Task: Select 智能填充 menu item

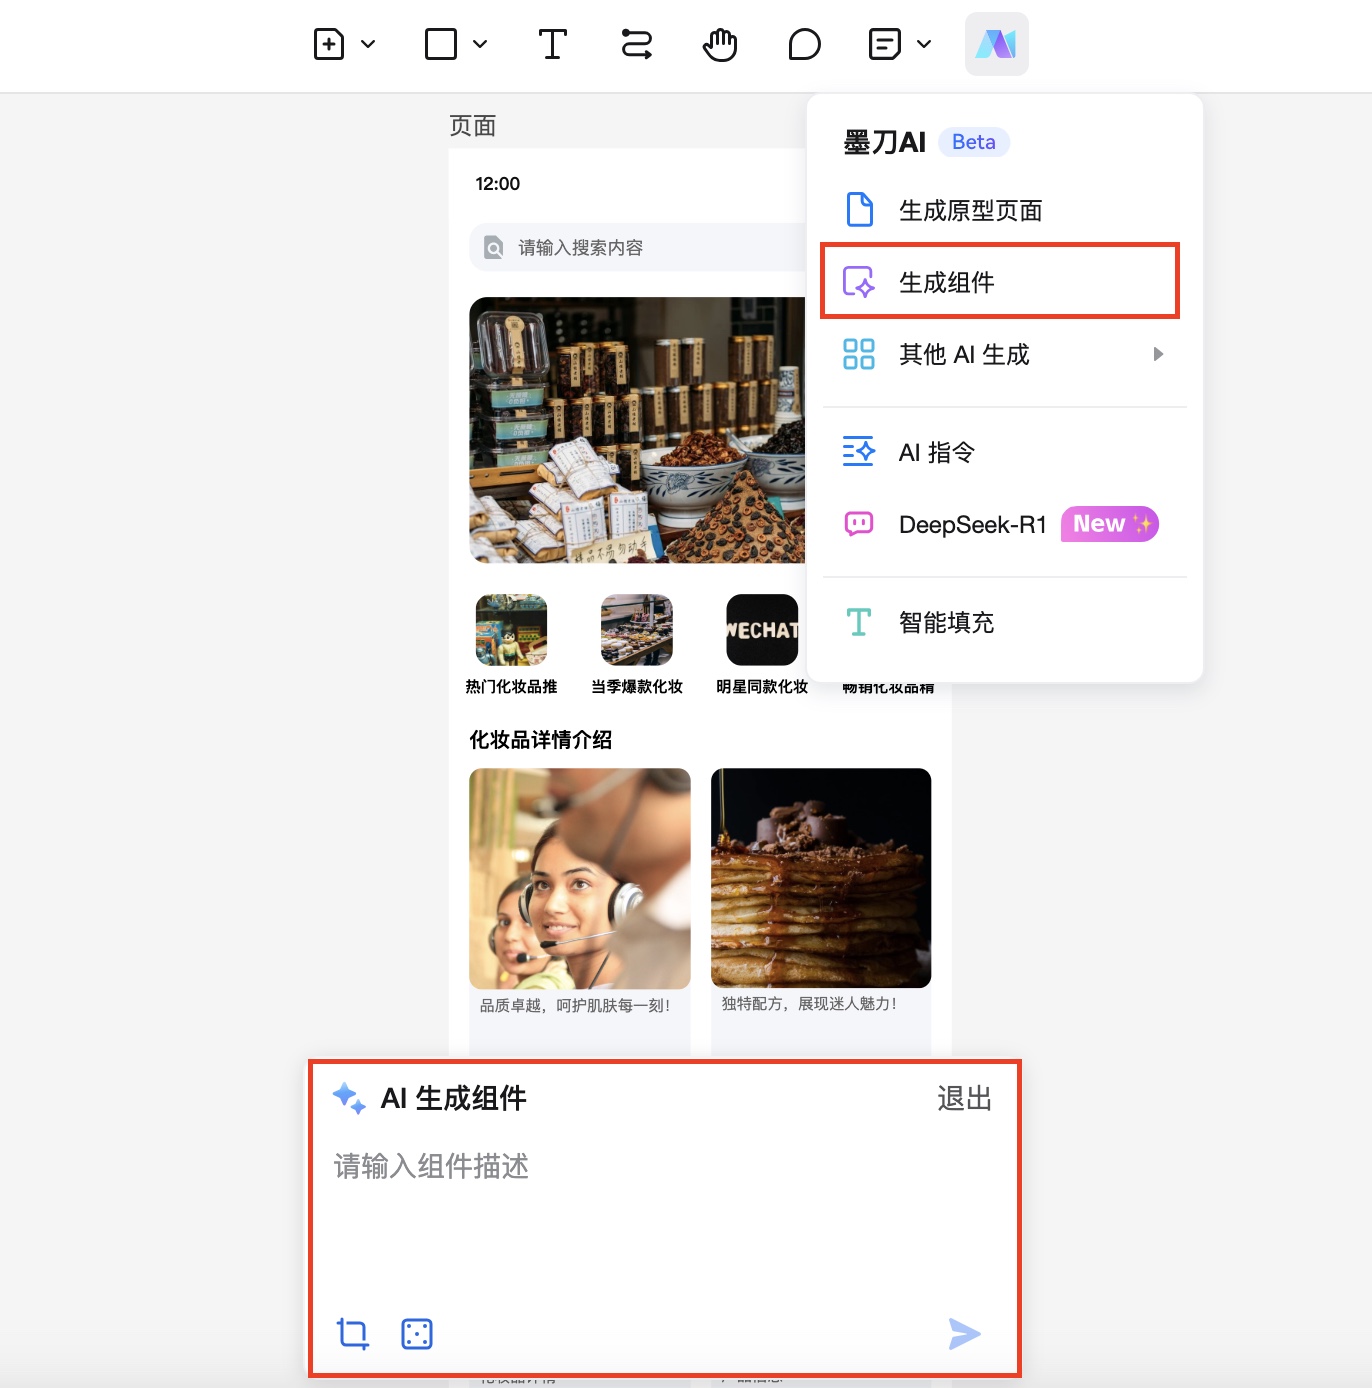Action: coord(1004,622)
